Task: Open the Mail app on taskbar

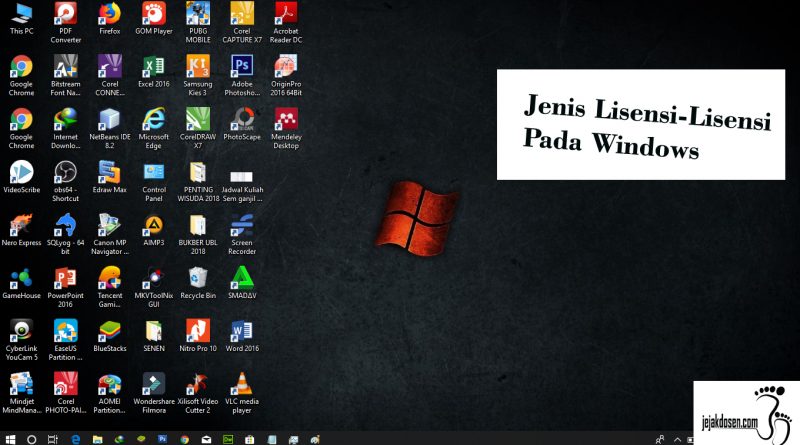Action: point(206,439)
